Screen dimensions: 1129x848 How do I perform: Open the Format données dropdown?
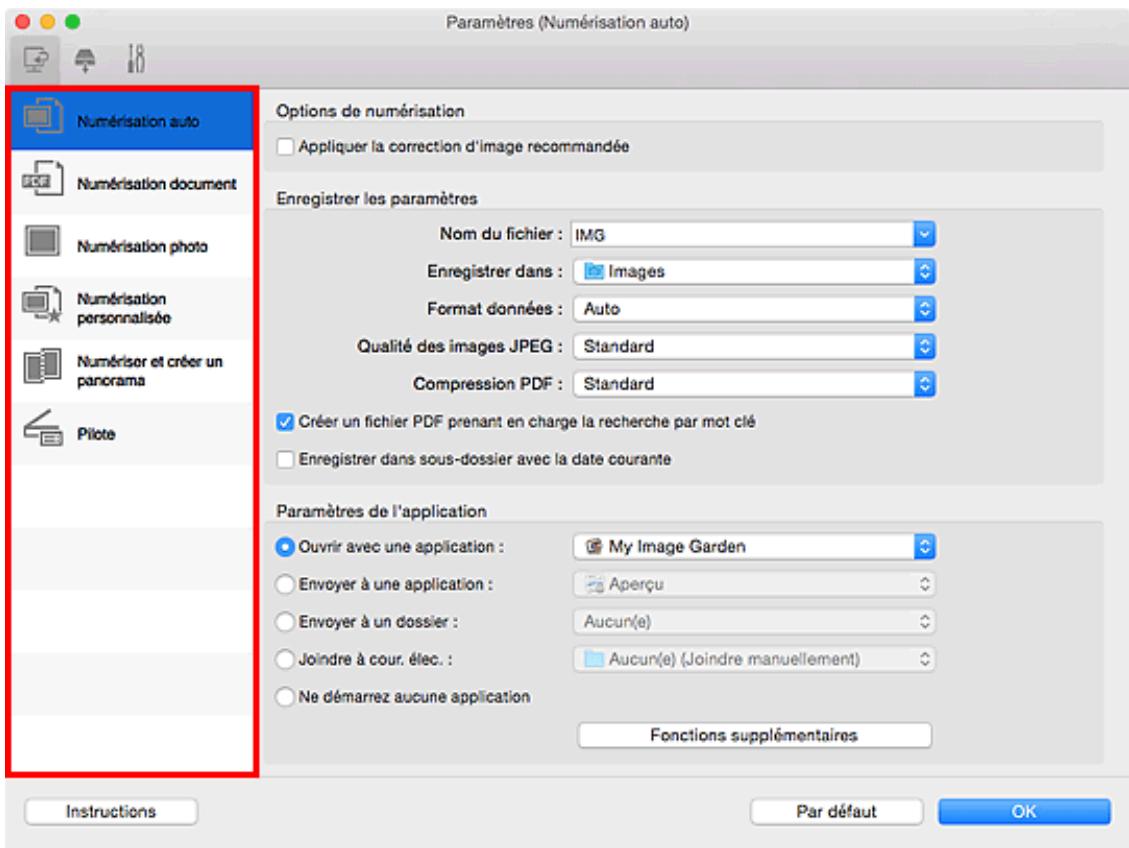[x=754, y=309]
